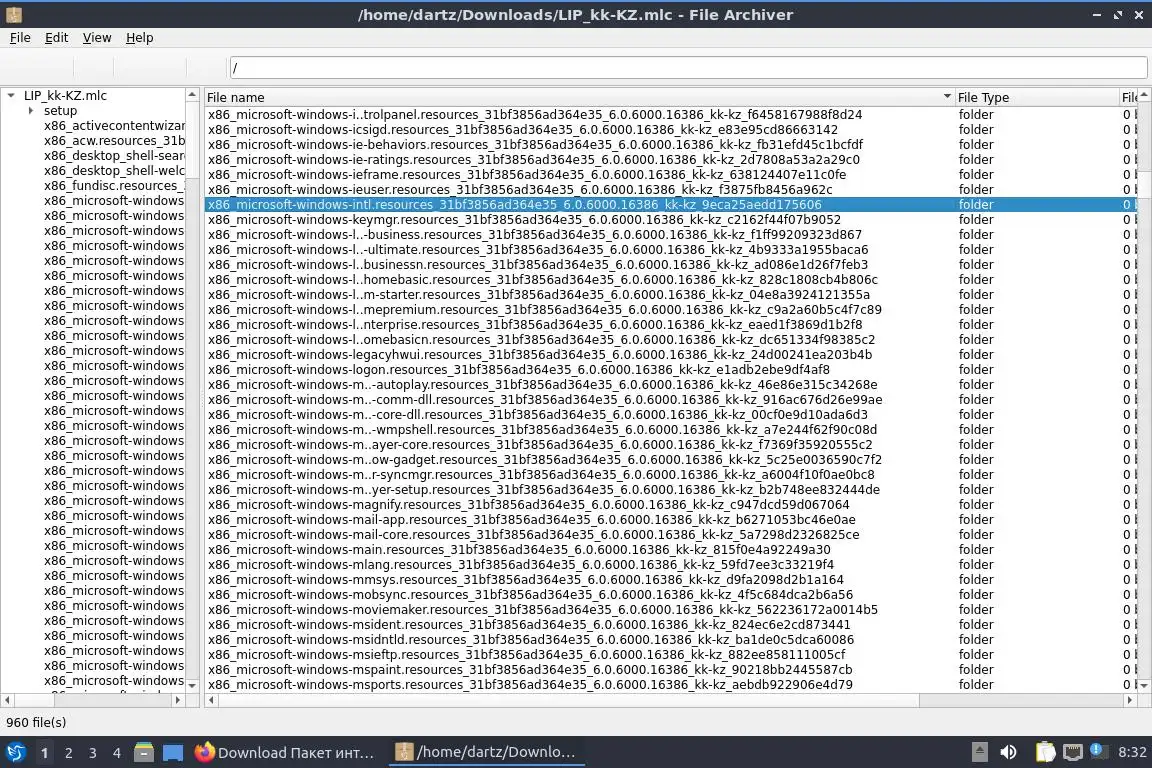The image size is (1152, 768).
Task: Select the mail-core.resources folder row
Action: pyautogui.click(x=671, y=535)
